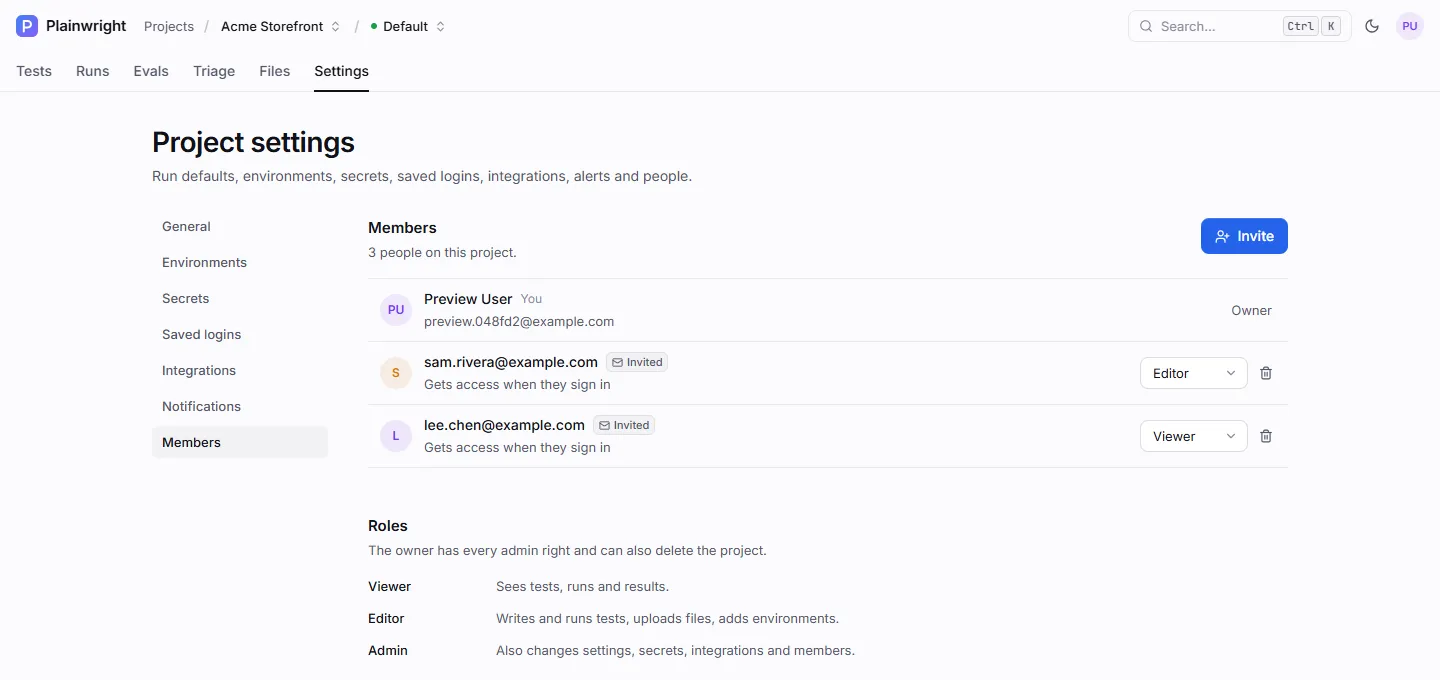Open Notifications settings section
Viewport: 1440px width, 680px height.
(240, 407)
